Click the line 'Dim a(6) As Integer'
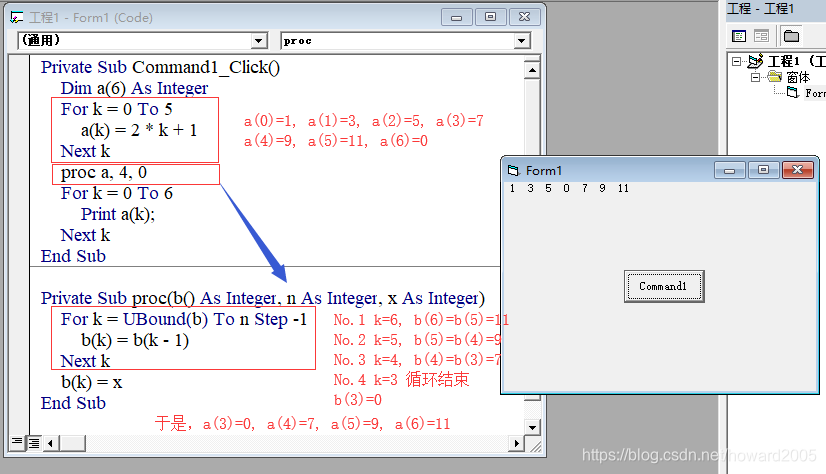The image size is (826, 474). 134,88
